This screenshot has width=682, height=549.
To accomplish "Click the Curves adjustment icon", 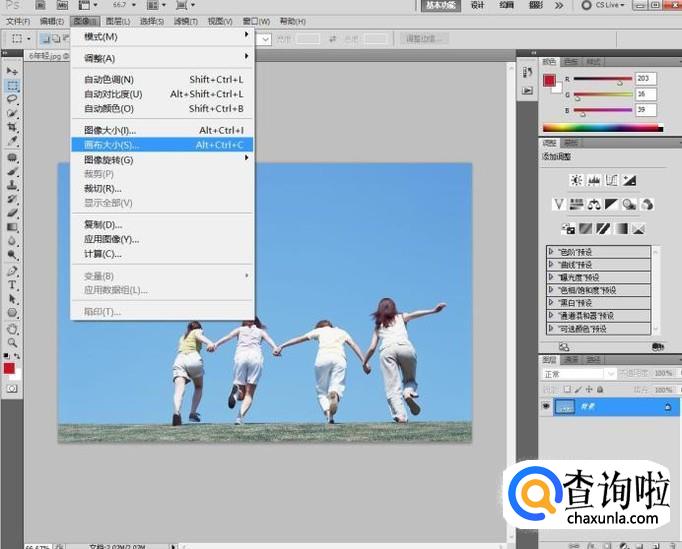I will tap(612, 180).
